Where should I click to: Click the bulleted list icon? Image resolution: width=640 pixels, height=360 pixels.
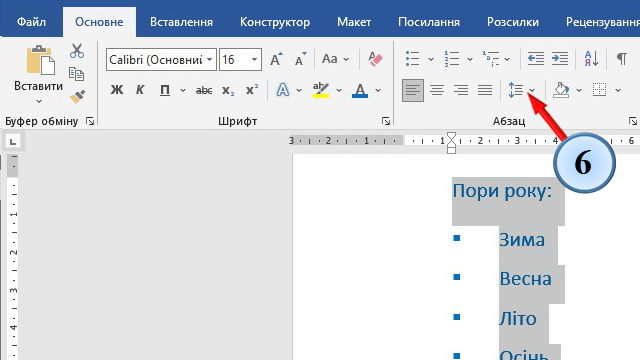[413, 59]
